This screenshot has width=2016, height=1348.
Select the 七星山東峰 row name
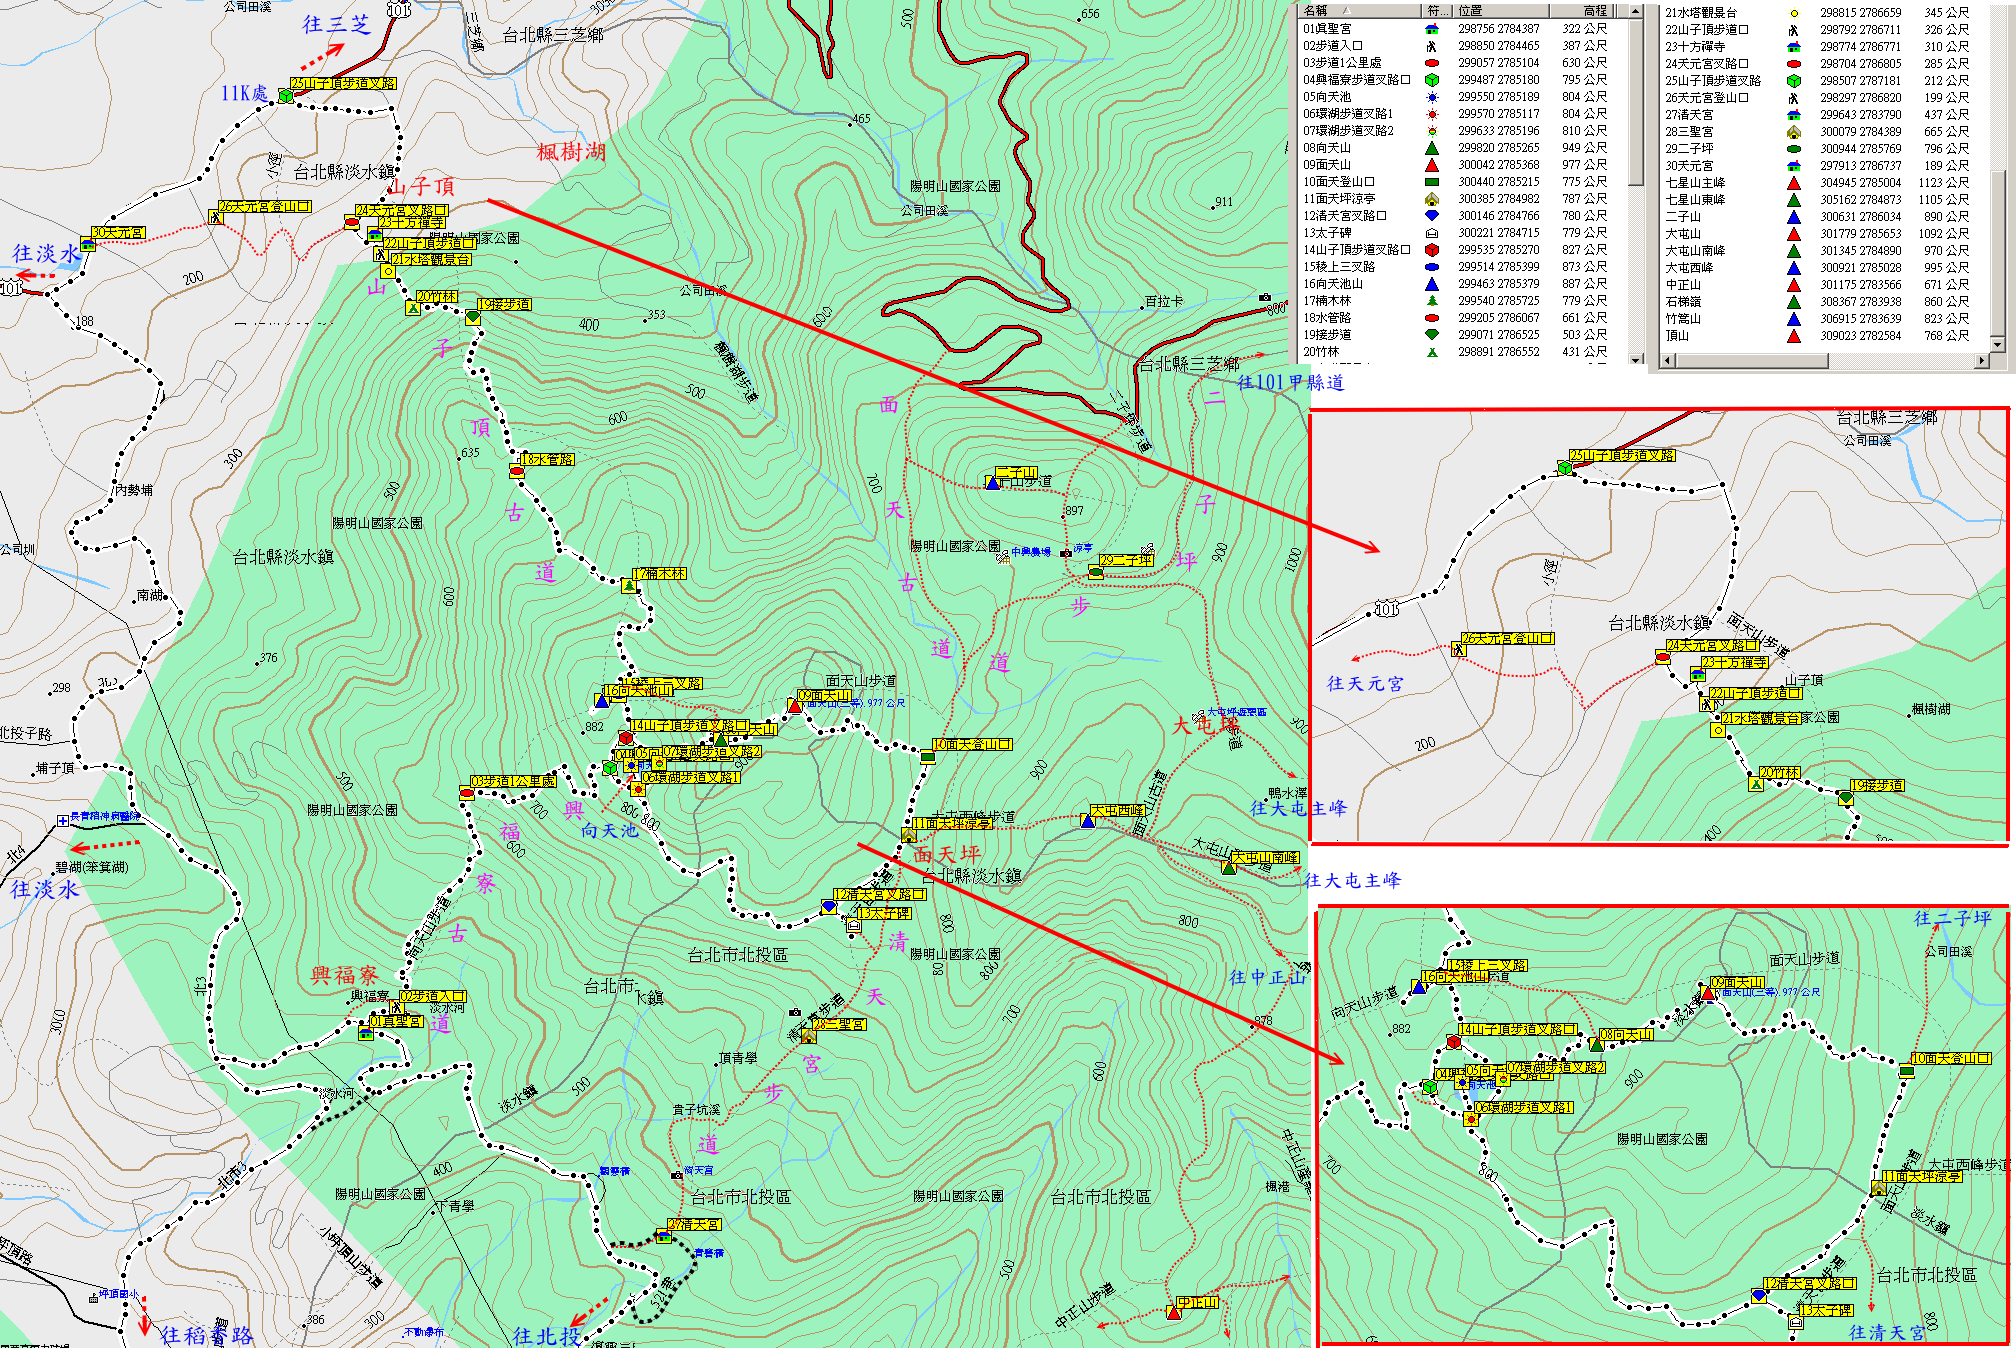coord(1695,200)
